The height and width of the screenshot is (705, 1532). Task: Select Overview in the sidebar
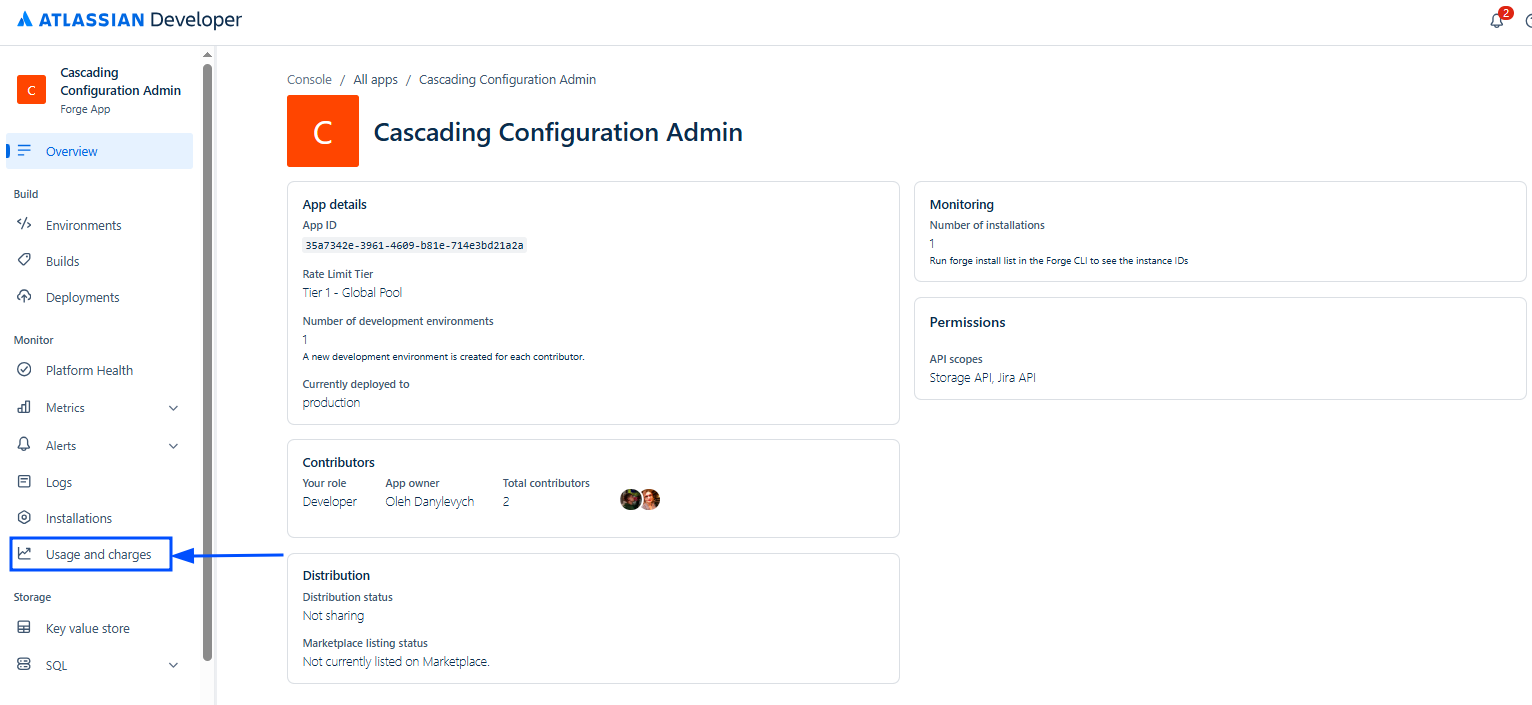[x=72, y=152]
